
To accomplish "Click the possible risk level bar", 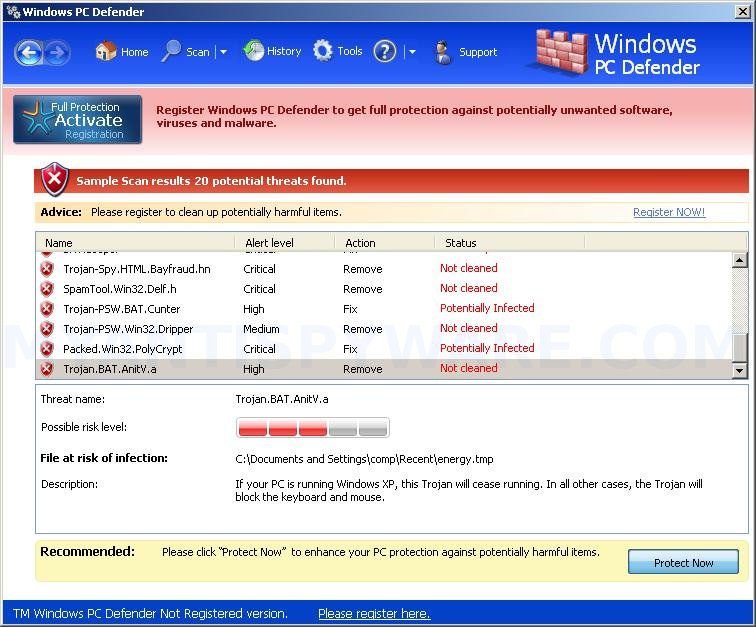I will point(313,427).
